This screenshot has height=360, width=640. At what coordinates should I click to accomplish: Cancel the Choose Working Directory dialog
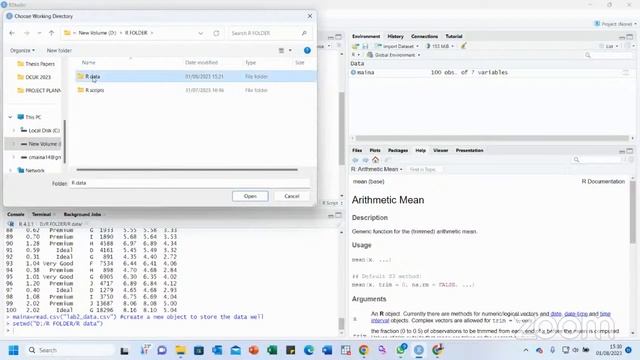coord(291,196)
